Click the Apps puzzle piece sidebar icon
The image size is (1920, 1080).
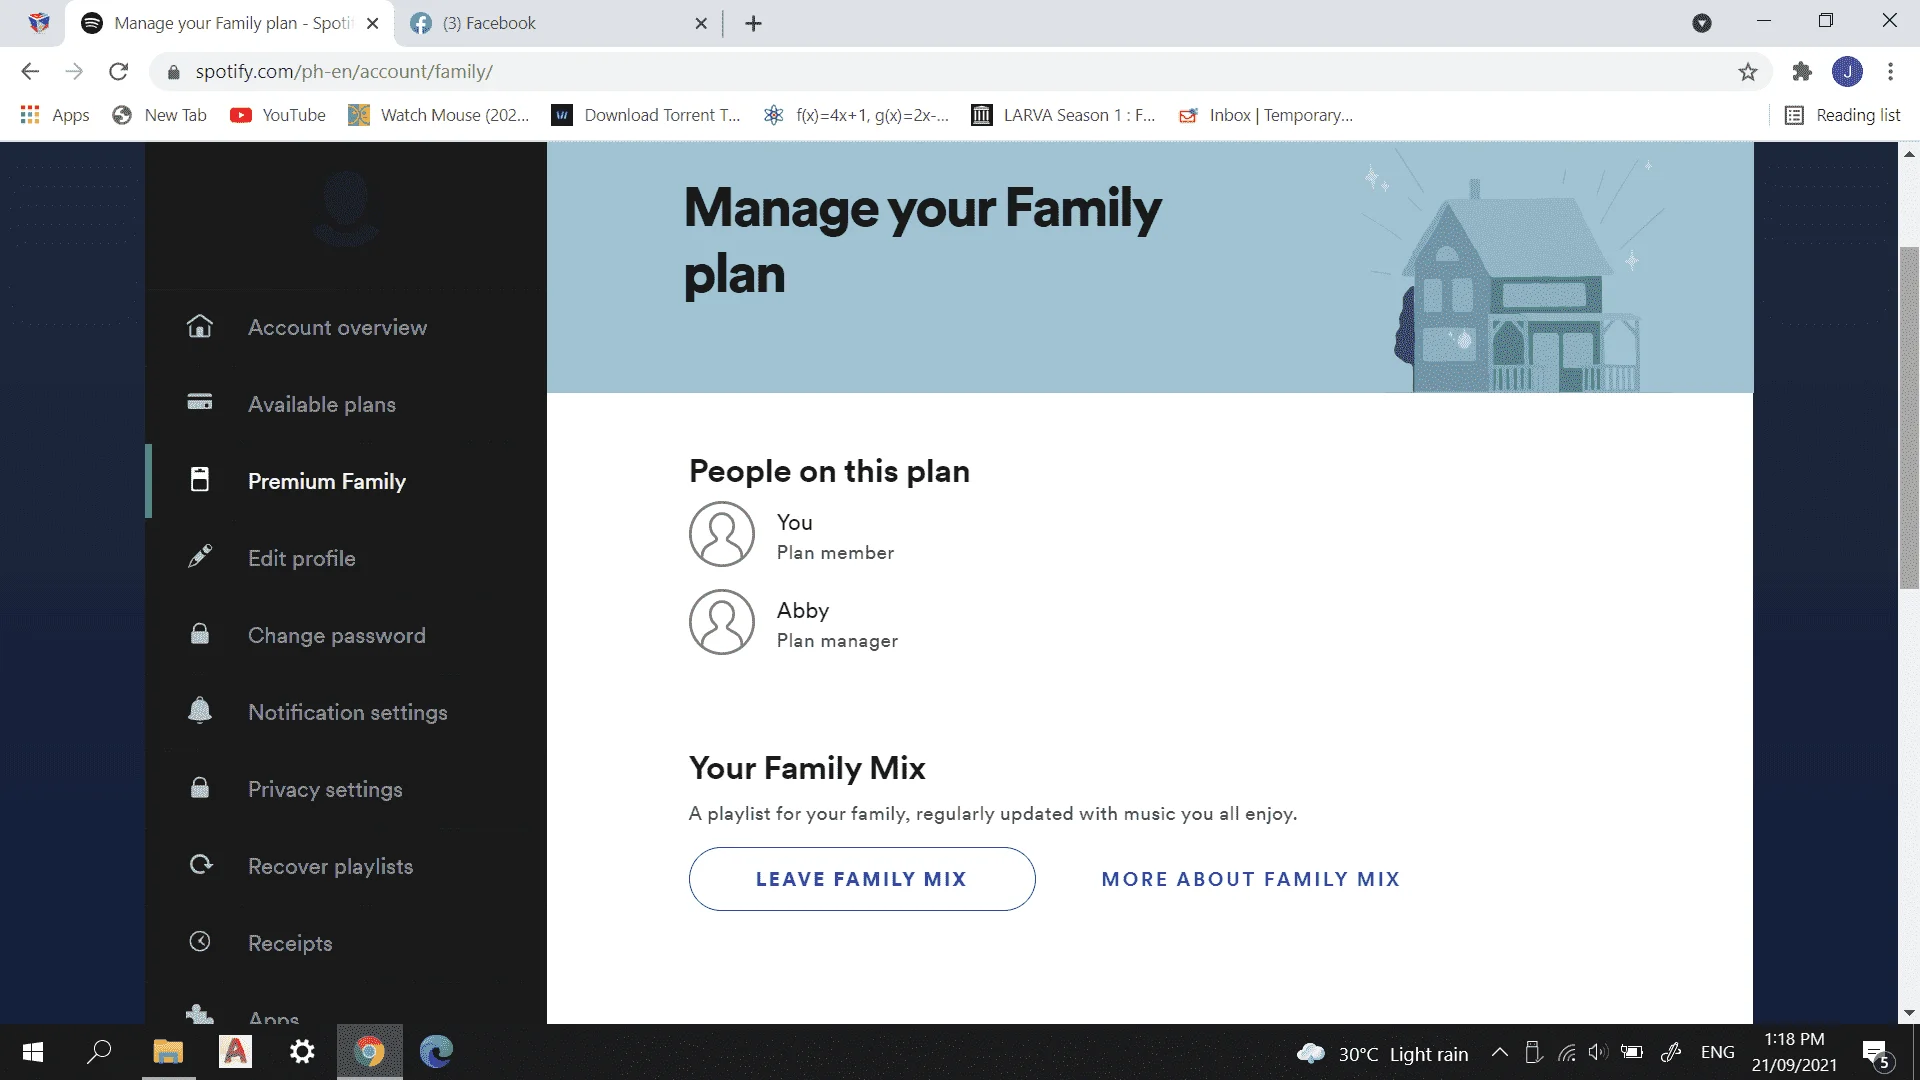[200, 1013]
